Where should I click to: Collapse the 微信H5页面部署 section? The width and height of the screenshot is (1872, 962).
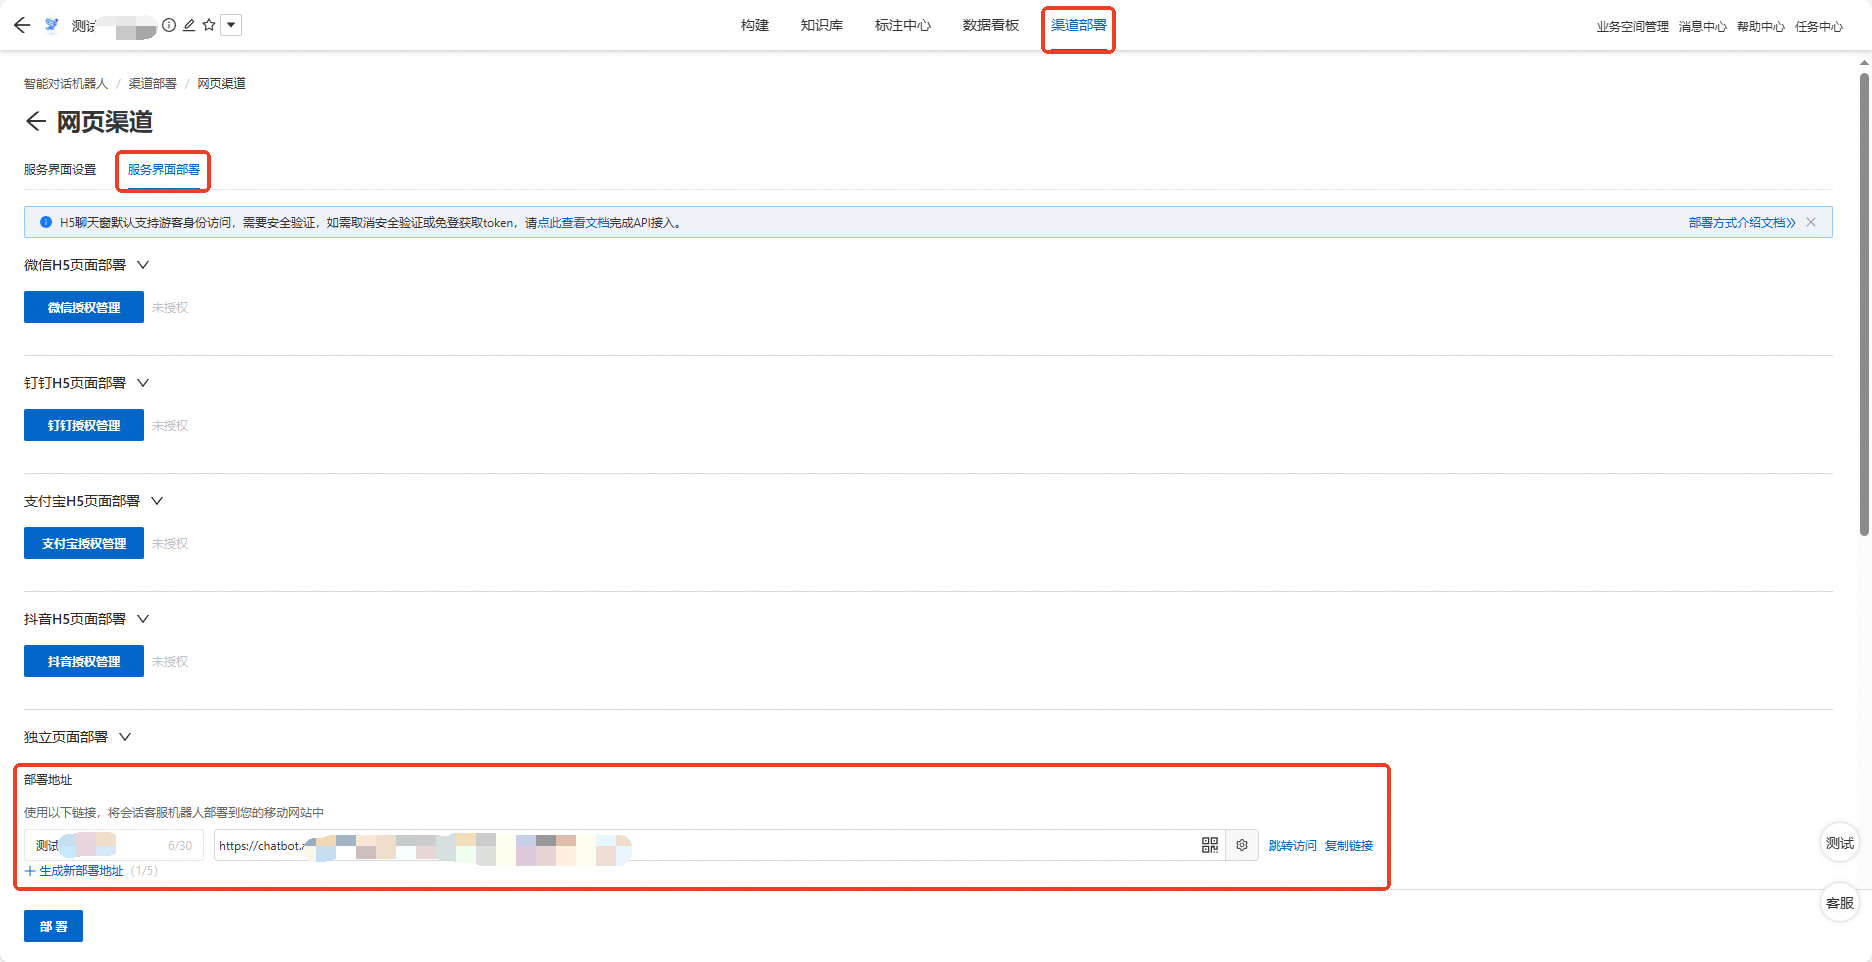143,265
